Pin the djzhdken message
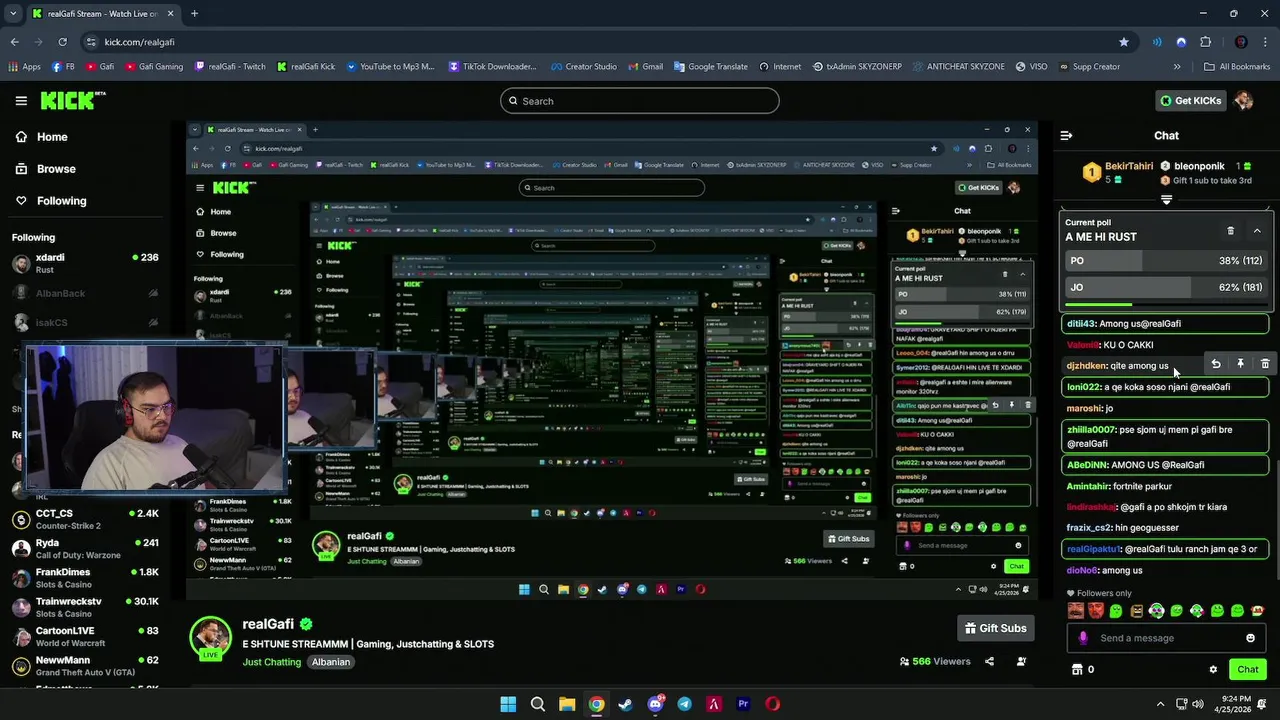 (1240, 365)
